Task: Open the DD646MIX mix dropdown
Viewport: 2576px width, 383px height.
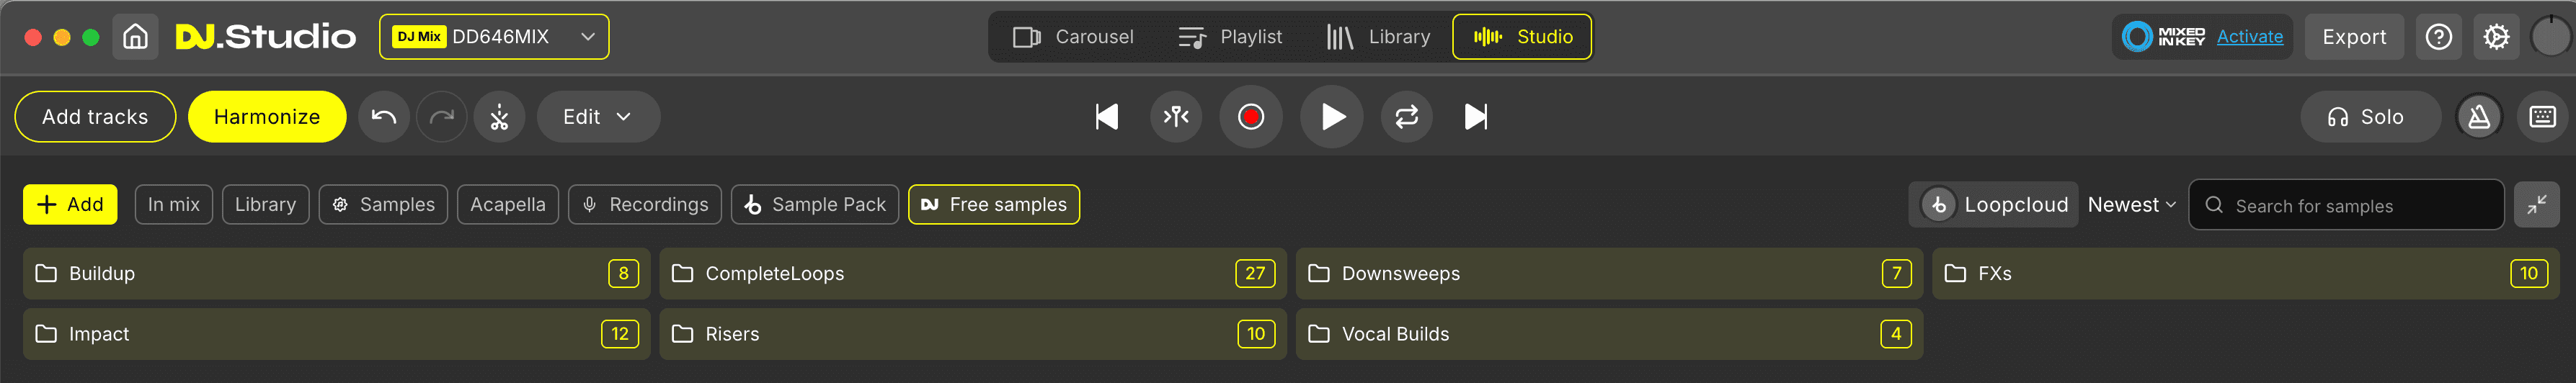Action: tap(494, 37)
